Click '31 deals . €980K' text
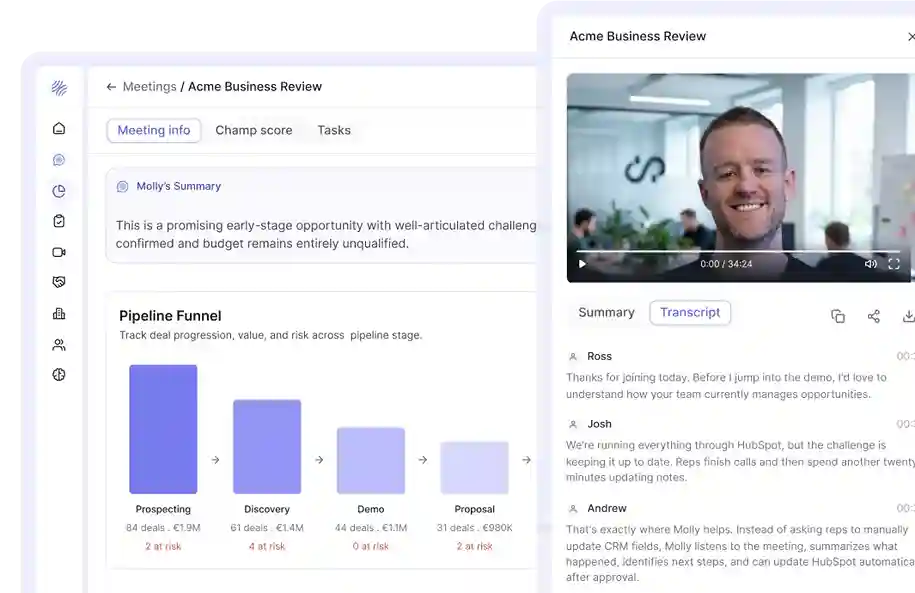 click(x=474, y=528)
